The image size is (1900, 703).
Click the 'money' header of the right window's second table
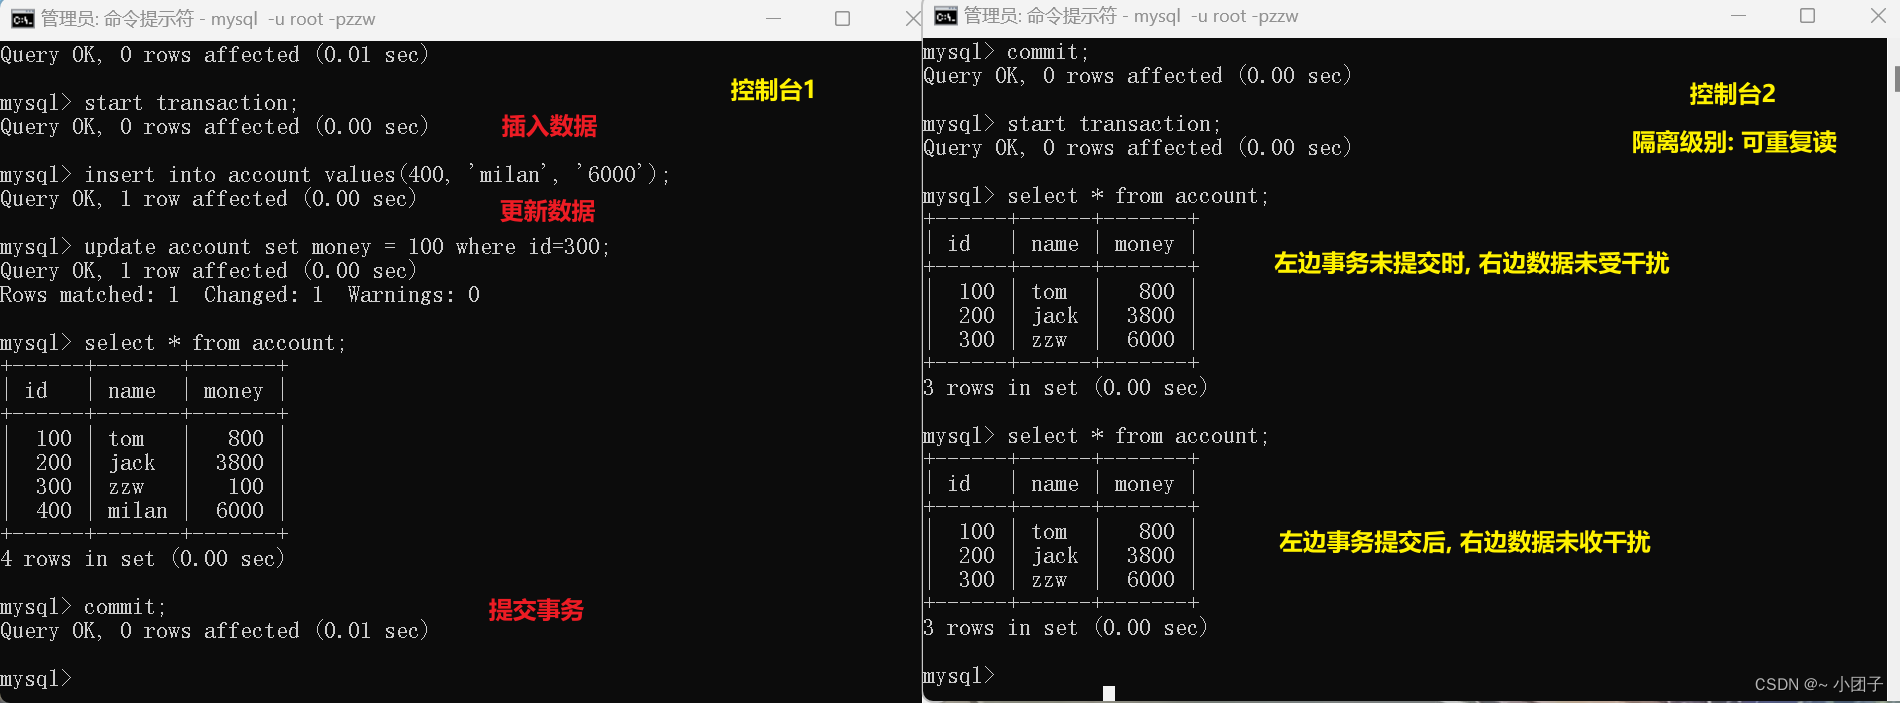click(1145, 484)
